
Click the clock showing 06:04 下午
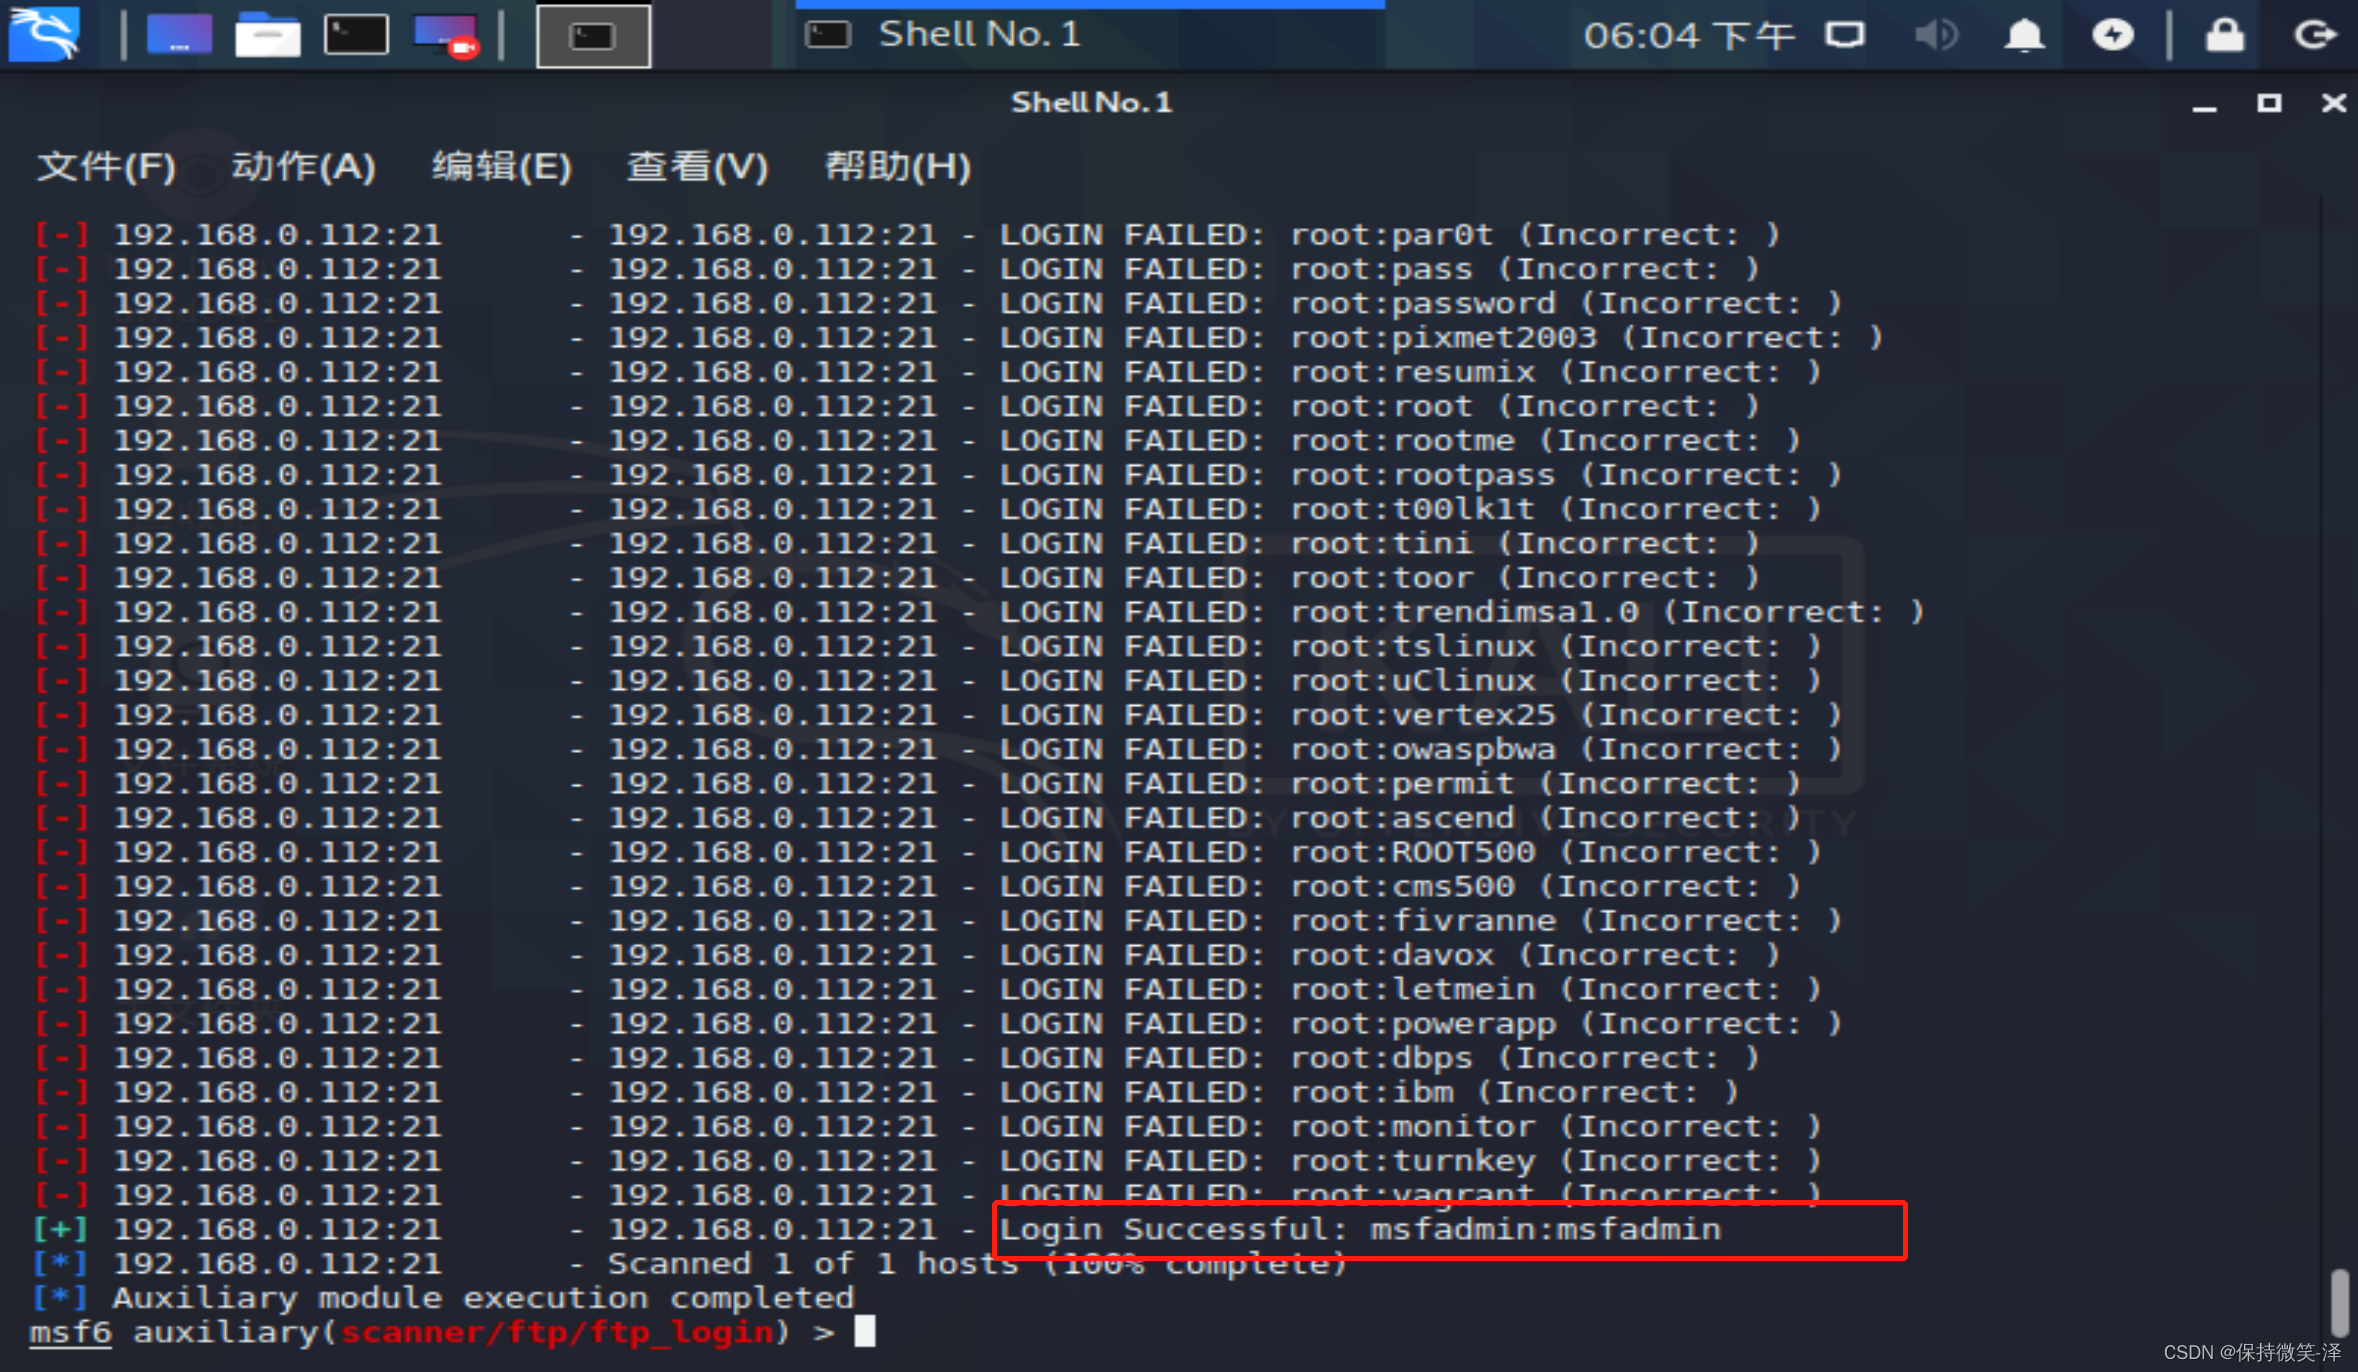(x=1688, y=35)
